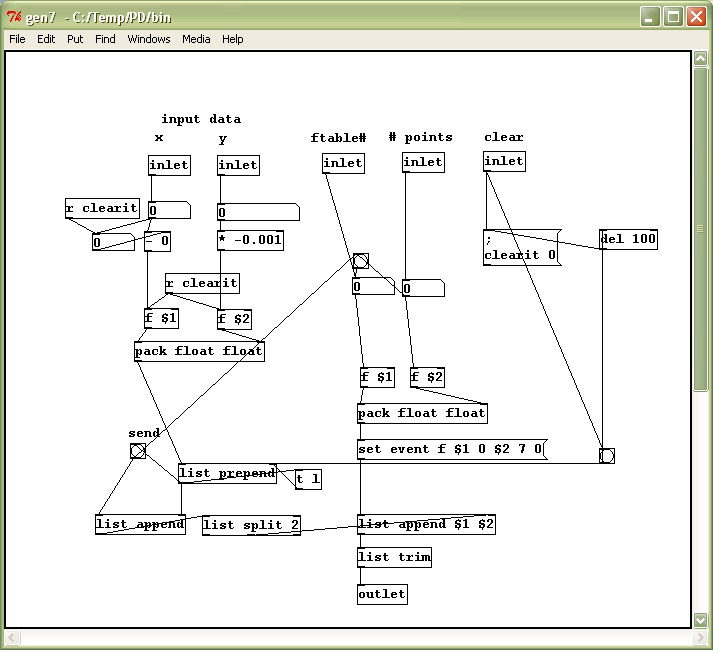Select the 'list prepend' object box
This screenshot has height=650, width=713.
coord(227,474)
